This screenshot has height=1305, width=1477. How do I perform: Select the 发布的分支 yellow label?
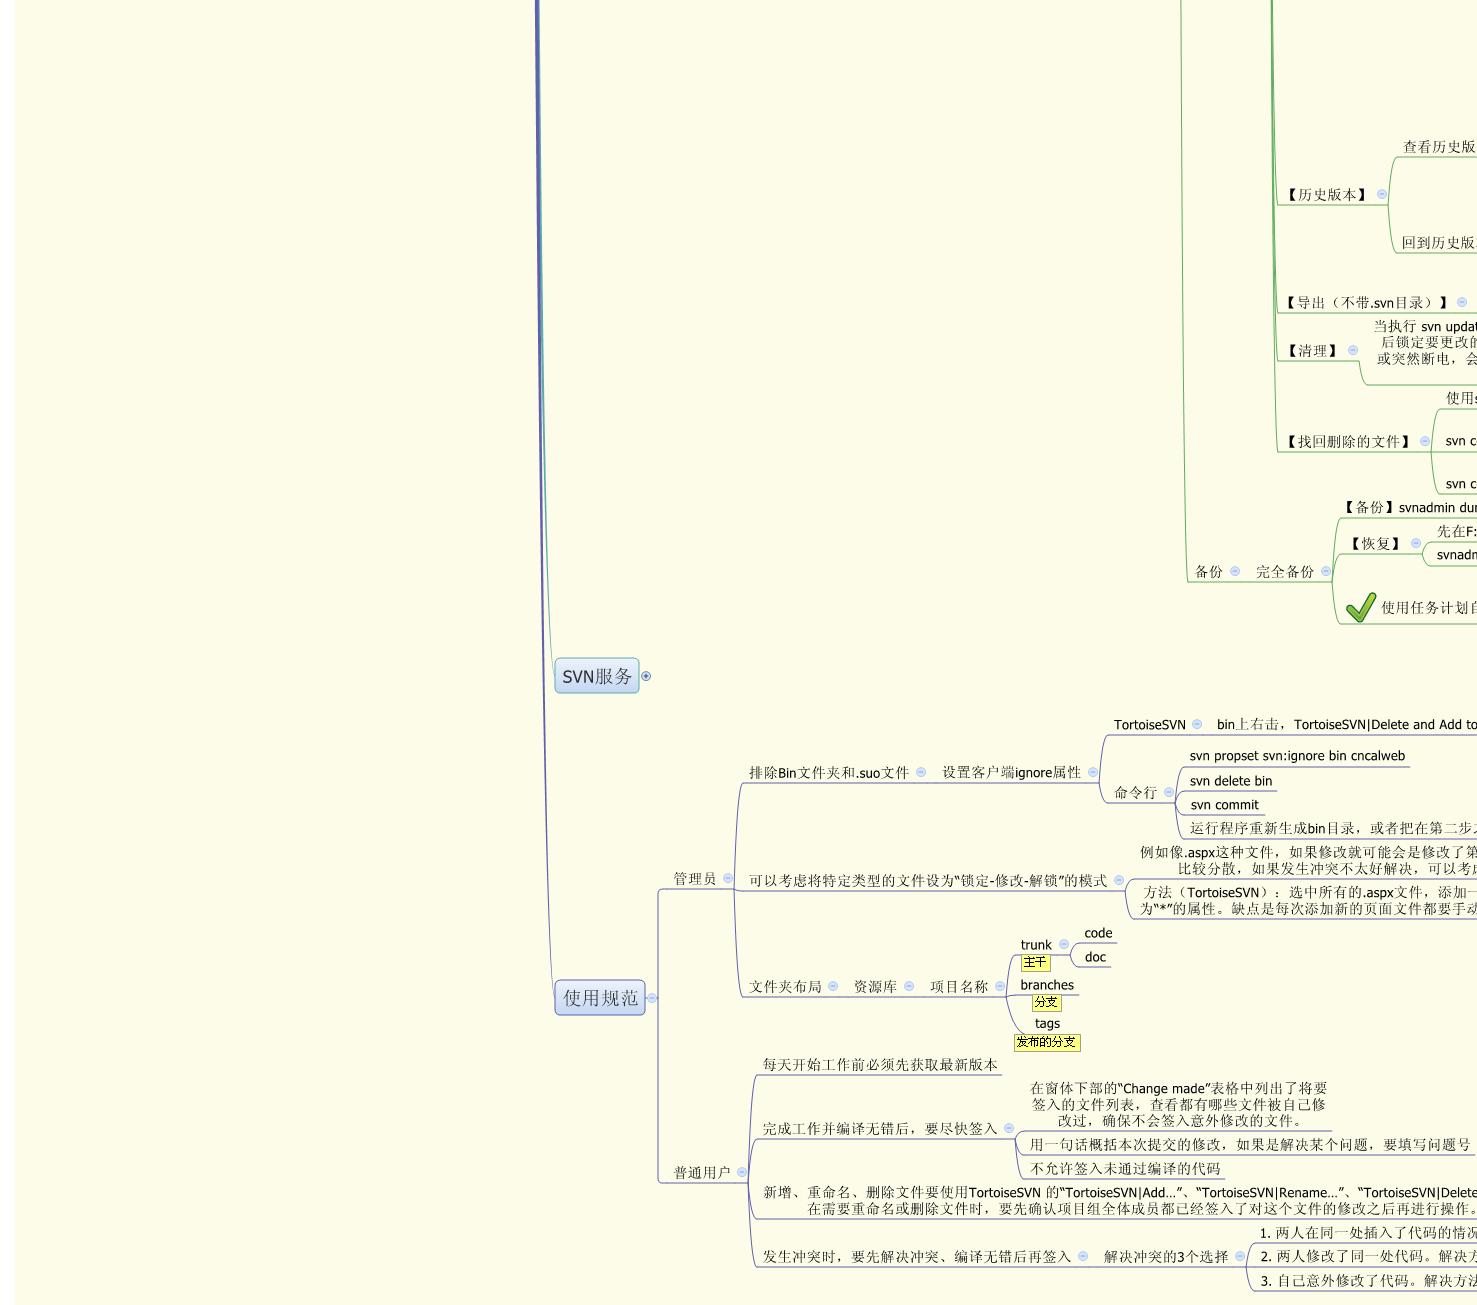1047,1042
